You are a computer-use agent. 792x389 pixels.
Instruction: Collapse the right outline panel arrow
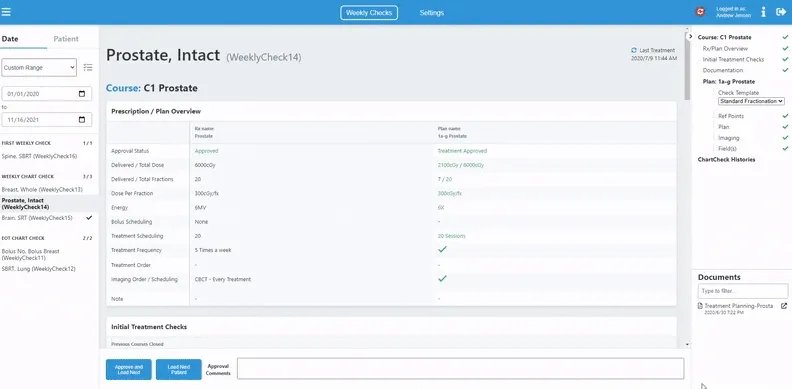click(690, 36)
